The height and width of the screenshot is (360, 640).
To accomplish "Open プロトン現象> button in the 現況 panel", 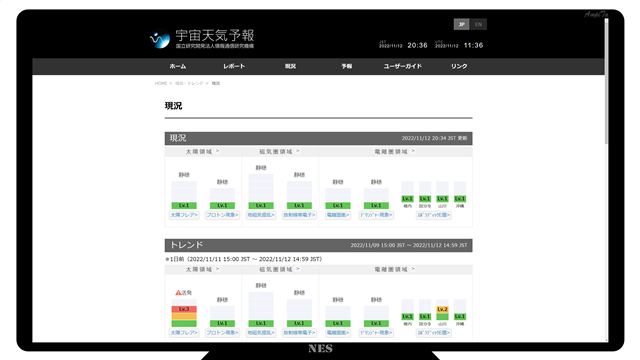I will click(x=222, y=215).
